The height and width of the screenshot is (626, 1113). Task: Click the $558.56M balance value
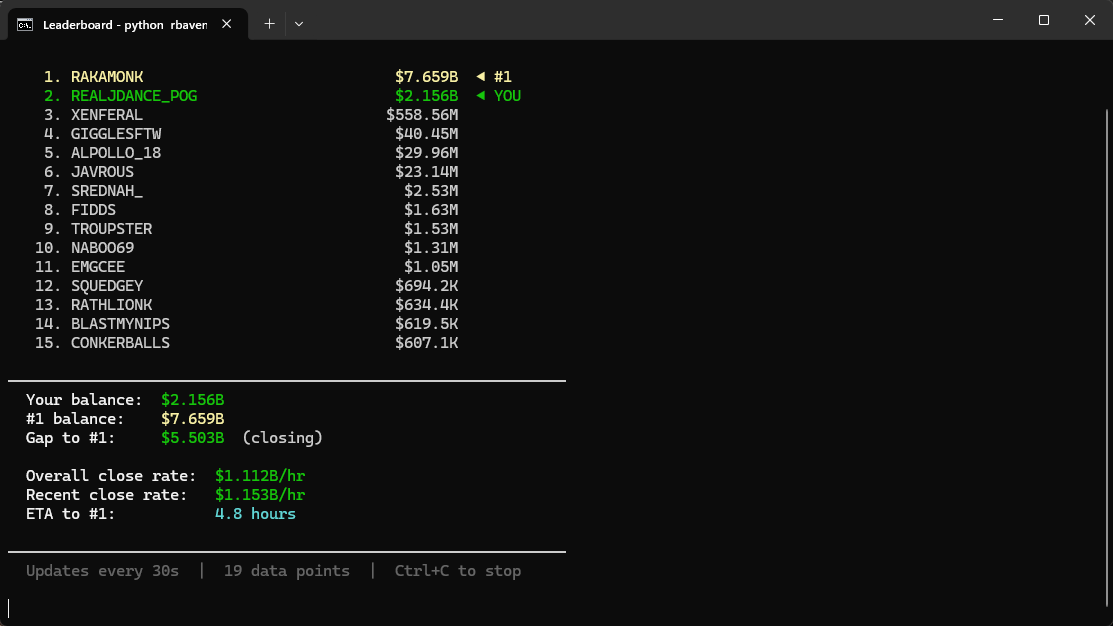[x=422, y=115]
